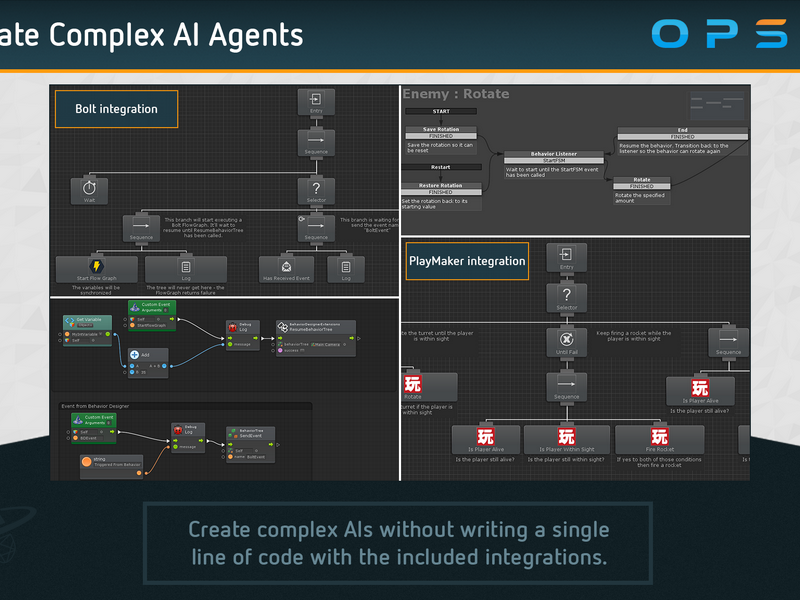Click the Save Rotation state
Image resolution: width=800 pixels, height=600 pixels.
point(441,140)
